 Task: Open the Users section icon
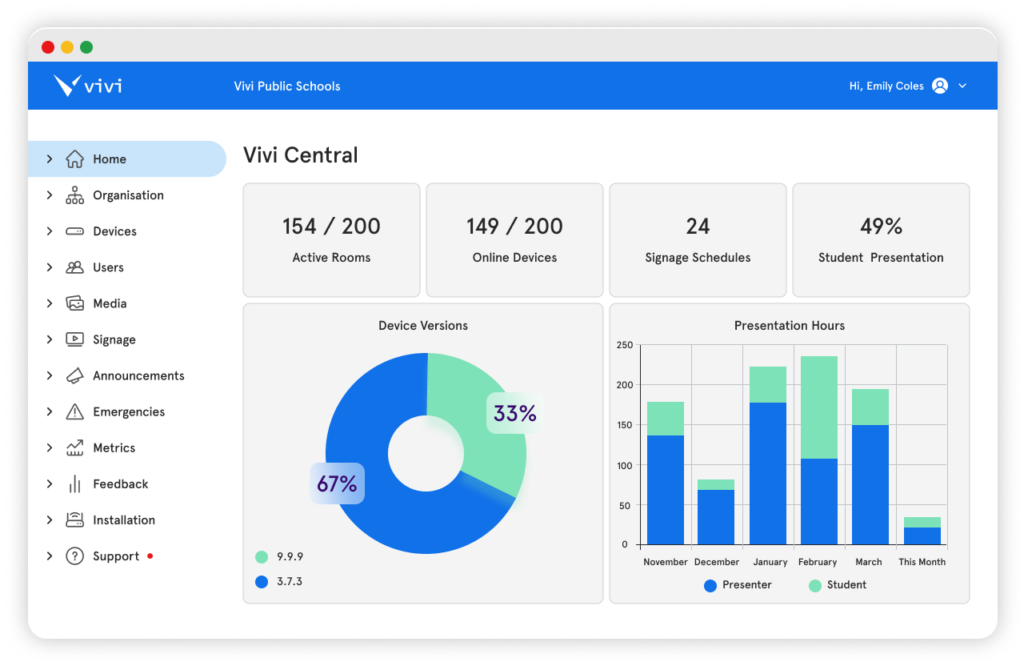tap(75, 267)
